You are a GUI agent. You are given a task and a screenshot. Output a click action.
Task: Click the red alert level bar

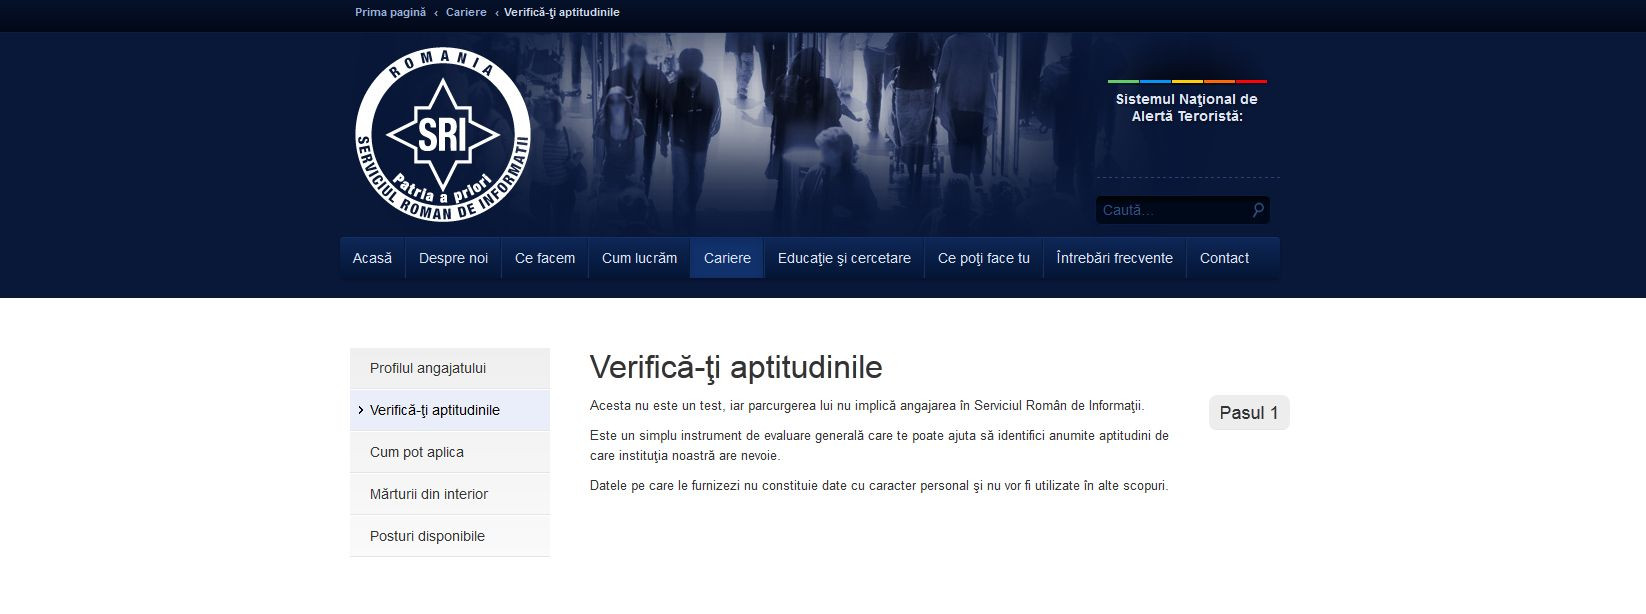click(1251, 81)
